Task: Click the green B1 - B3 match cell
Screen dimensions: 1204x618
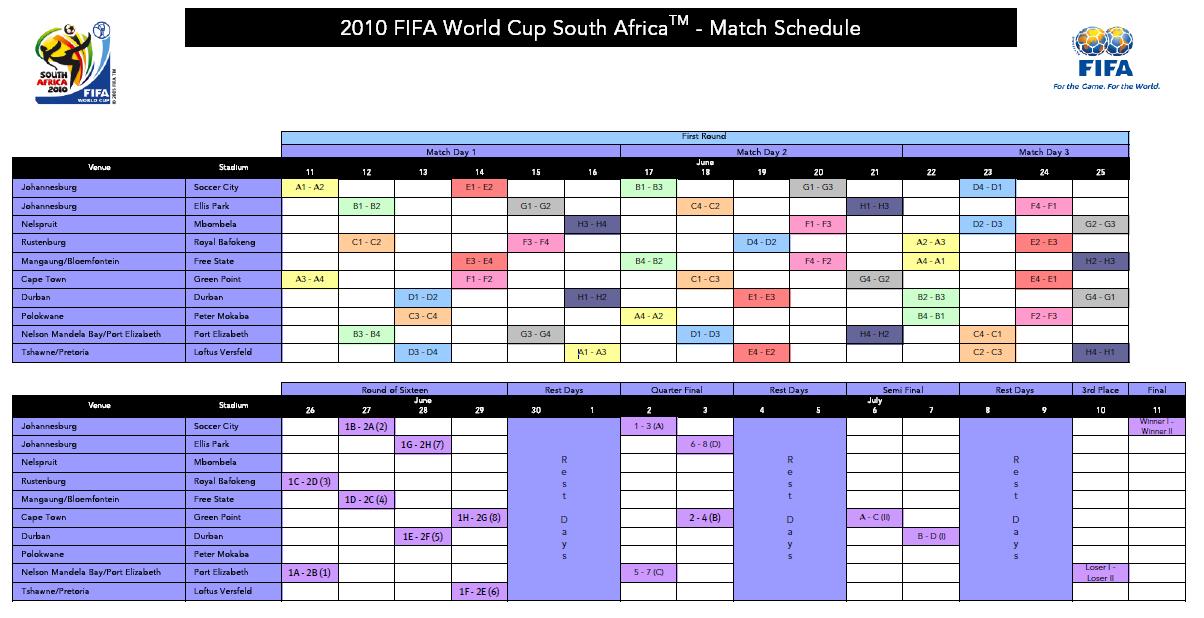Action: point(648,187)
